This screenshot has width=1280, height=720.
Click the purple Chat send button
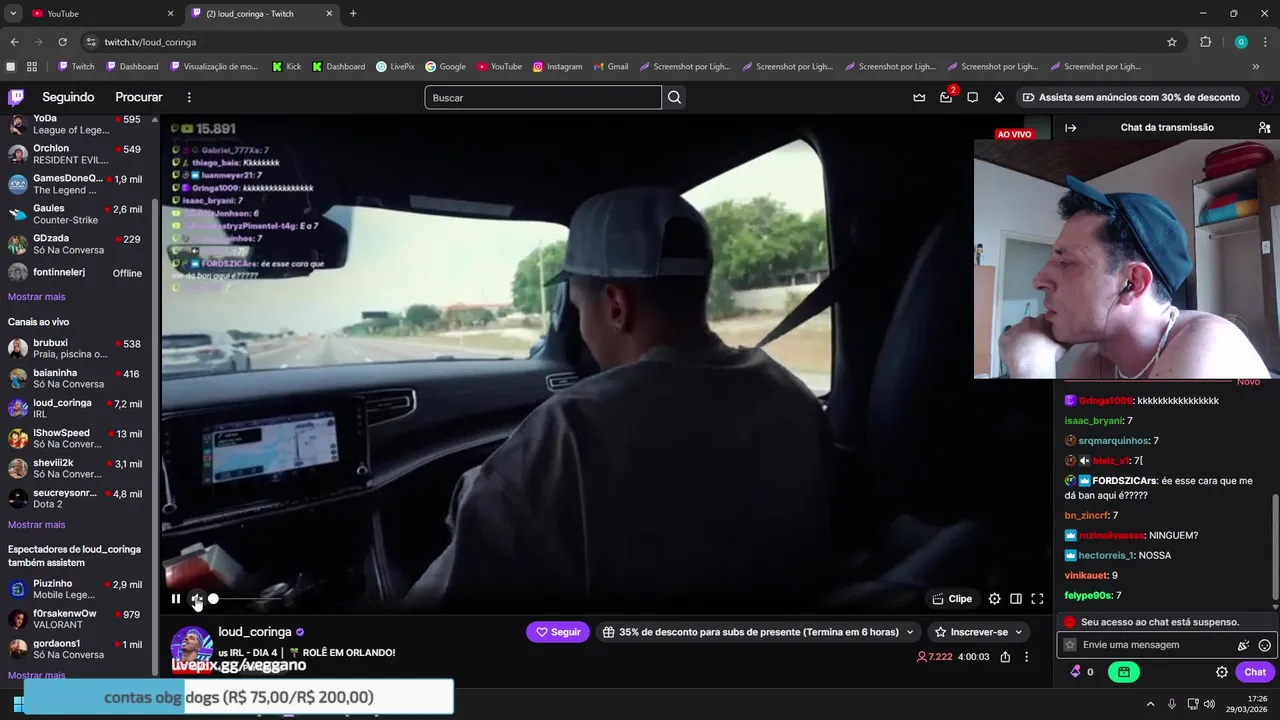[x=1255, y=672]
